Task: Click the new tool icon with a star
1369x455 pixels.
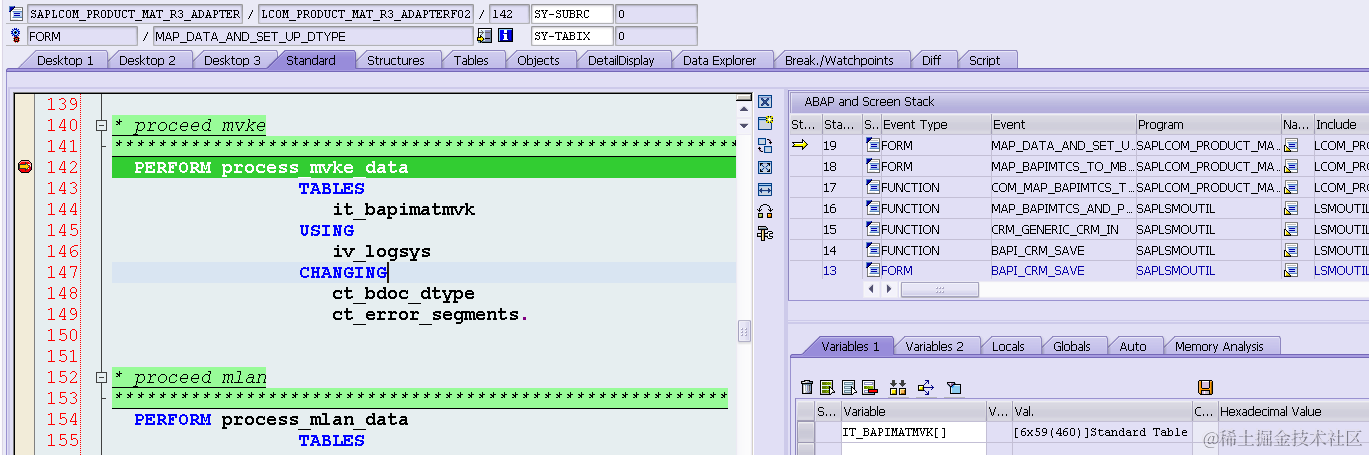Action: pos(765,123)
